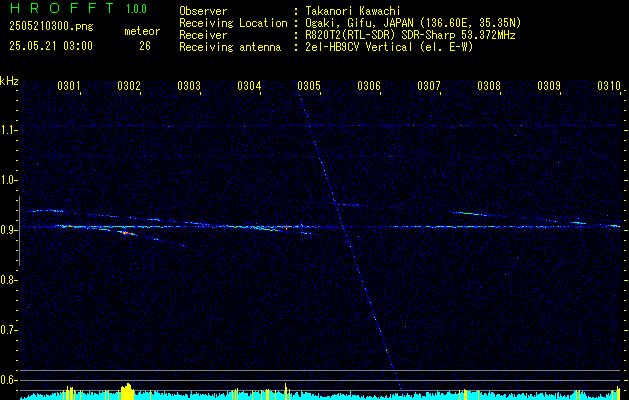Viewport: 629px width, 400px height.
Task: Click the kHz axis unit label
Action: pos(9,81)
